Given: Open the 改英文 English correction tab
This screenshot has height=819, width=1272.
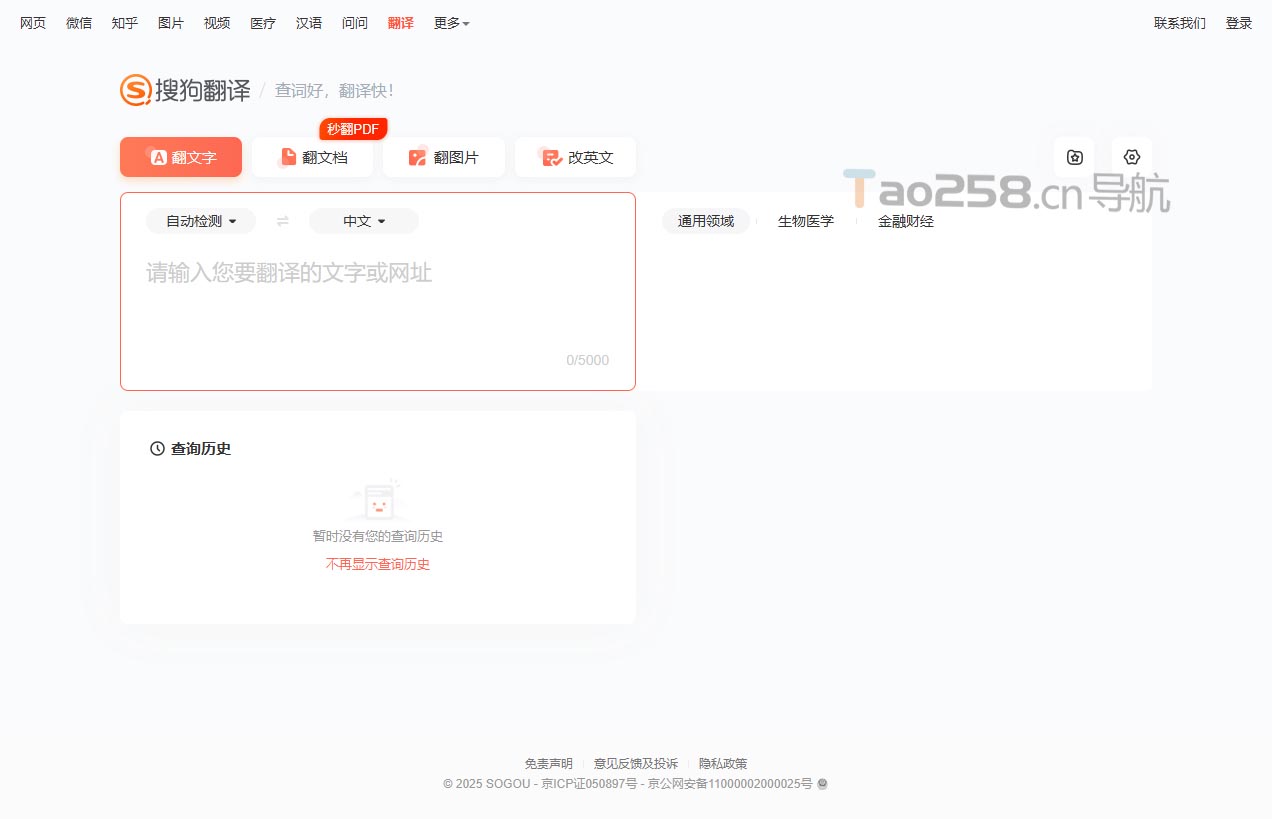Looking at the screenshot, I should coord(575,157).
